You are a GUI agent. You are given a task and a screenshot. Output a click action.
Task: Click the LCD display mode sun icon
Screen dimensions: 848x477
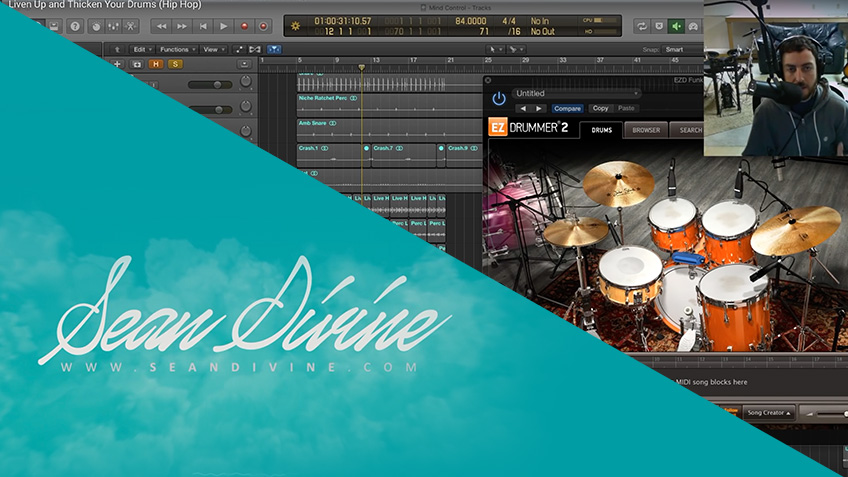click(x=295, y=26)
